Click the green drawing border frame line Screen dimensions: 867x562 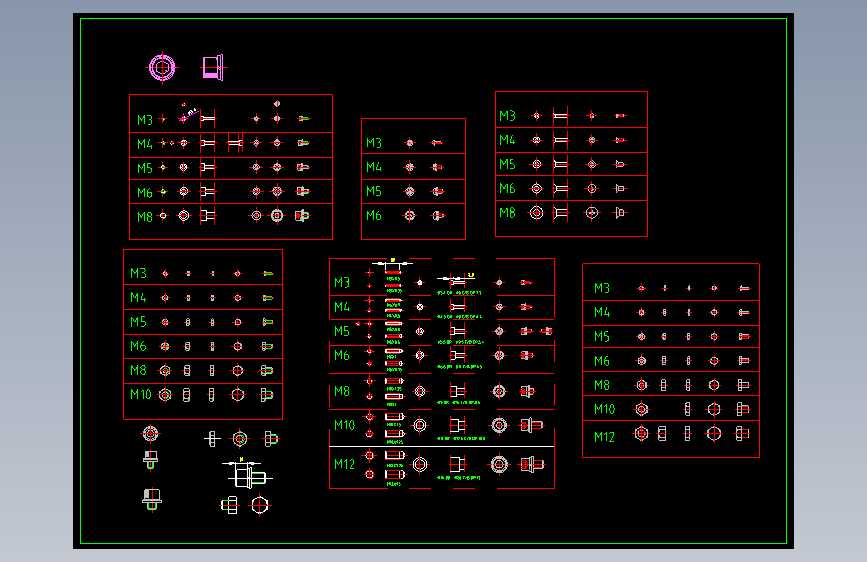pos(434,19)
